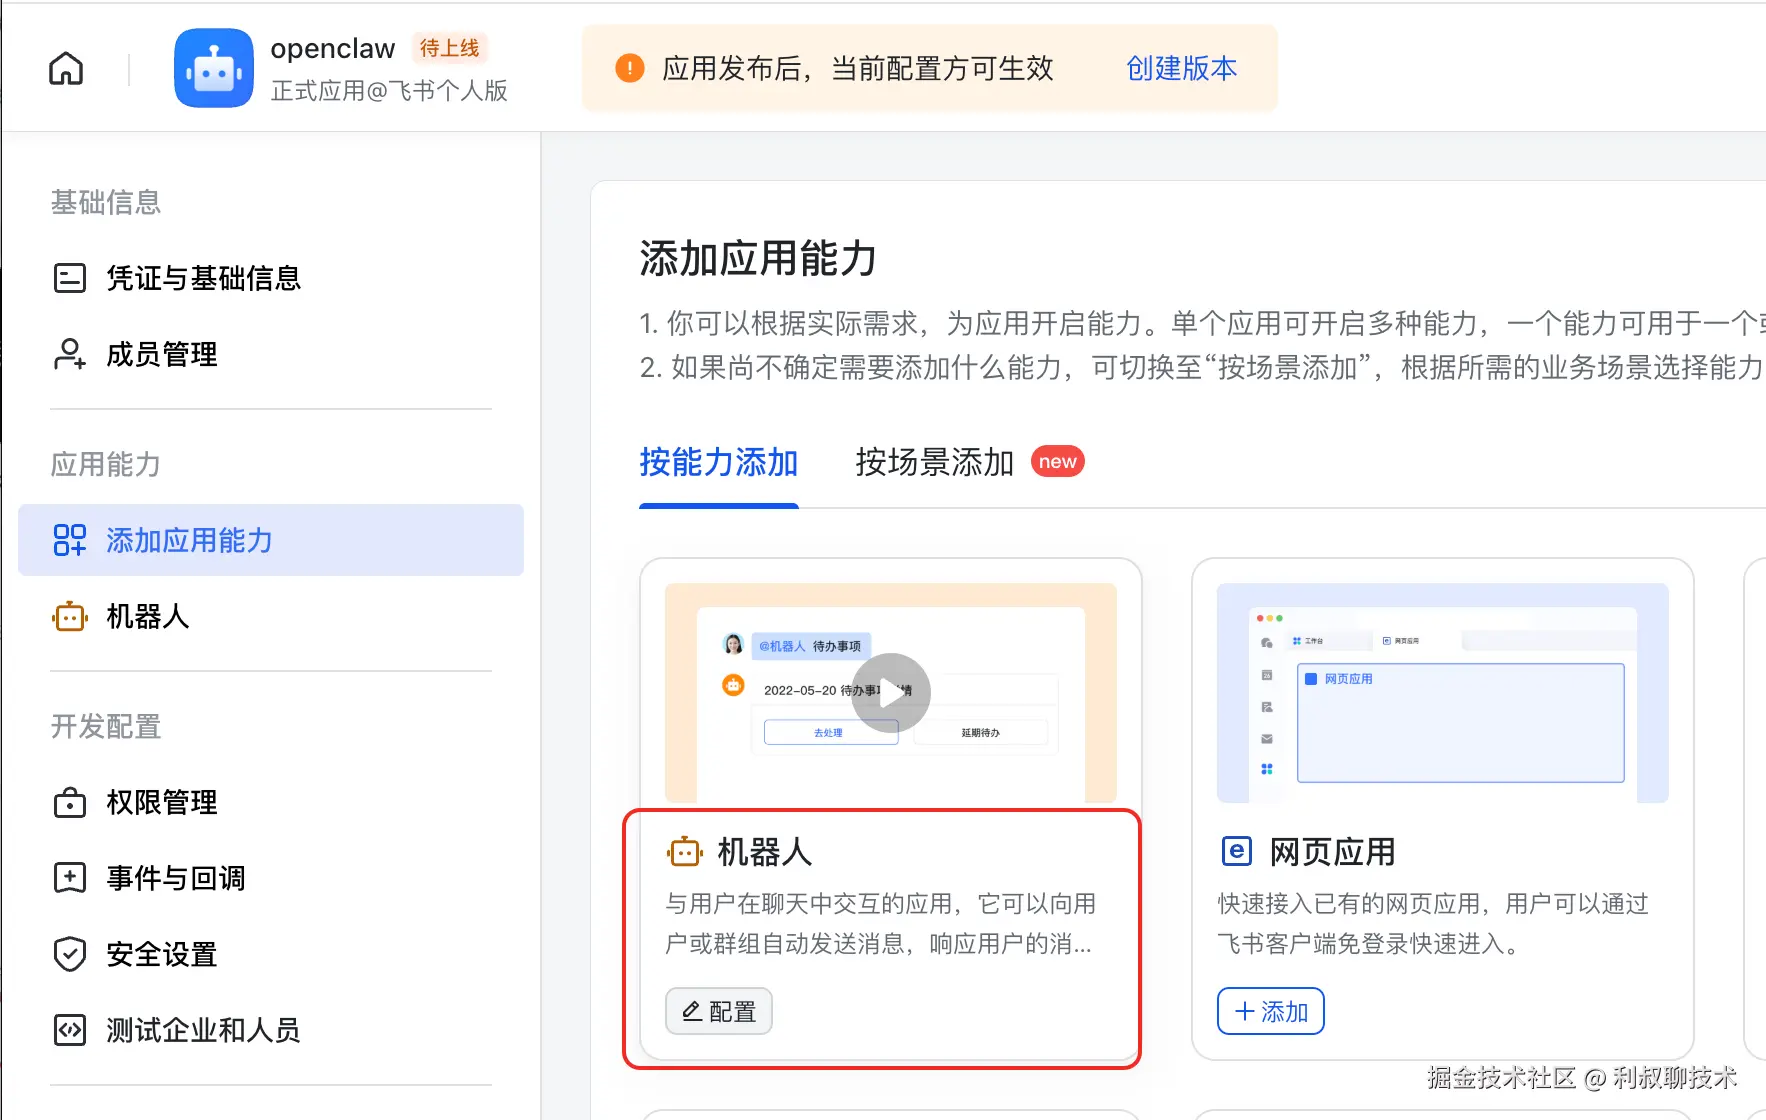Click the openclaw robot app logo
1766x1120 pixels.
[213, 68]
